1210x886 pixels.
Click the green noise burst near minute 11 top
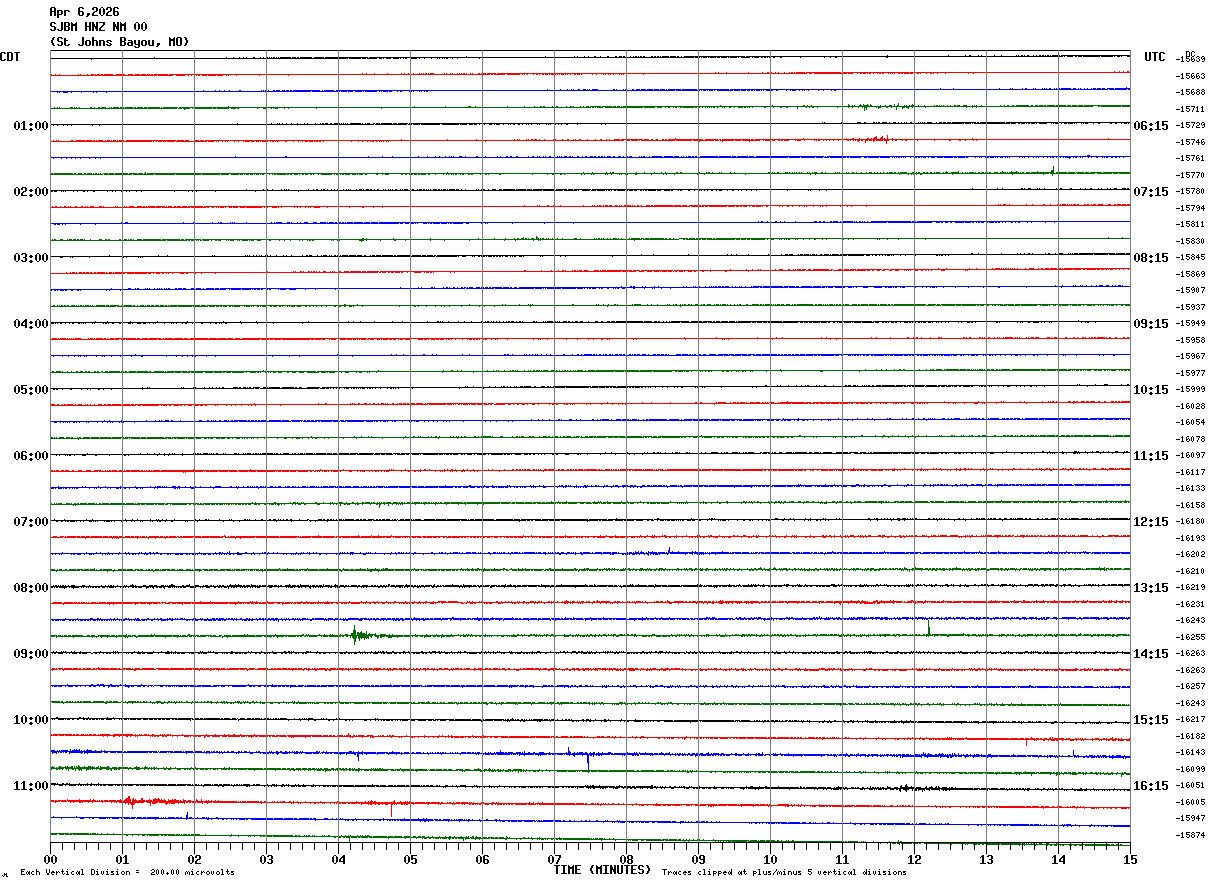click(880, 106)
